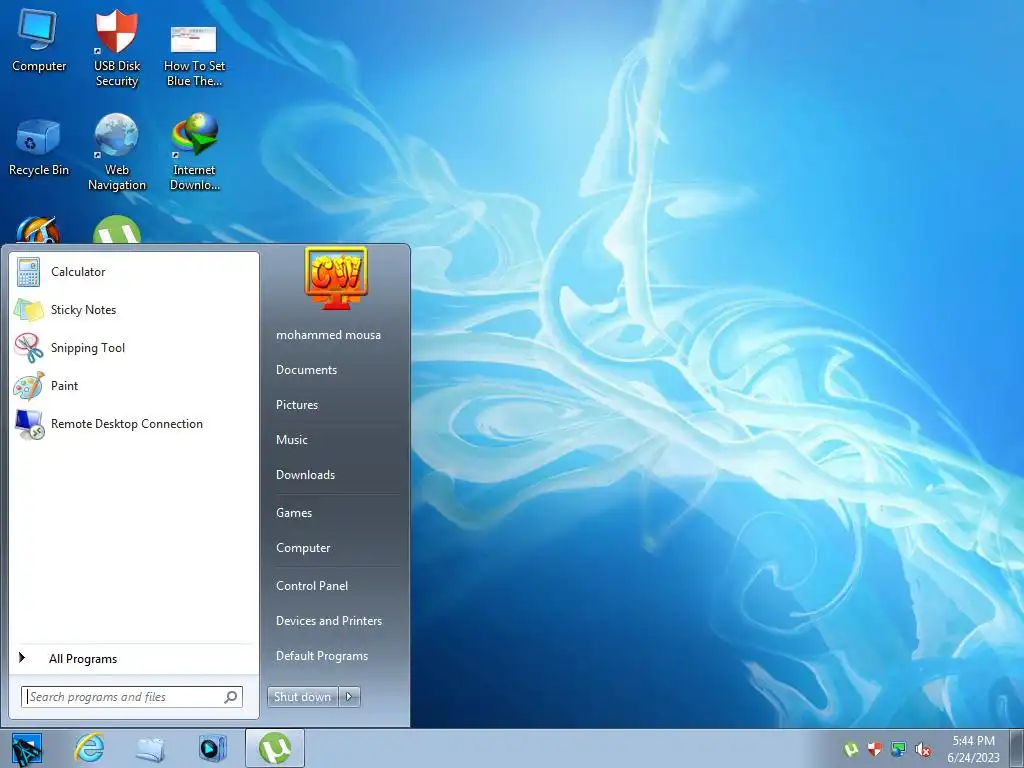Viewport: 1024px width, 768px height.
Task: Open the Computer desktop icon
Action: [39, 40]
